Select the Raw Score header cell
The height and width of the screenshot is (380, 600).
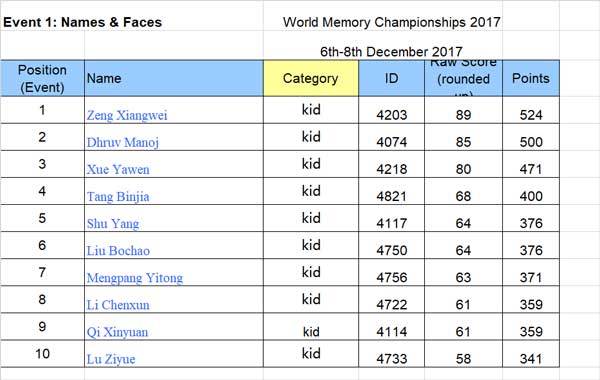463,78
